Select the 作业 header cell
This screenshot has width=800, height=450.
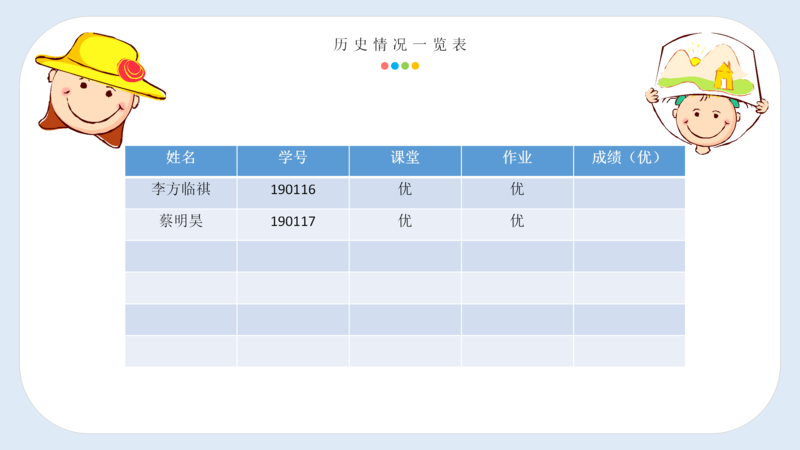pos(517,161)
